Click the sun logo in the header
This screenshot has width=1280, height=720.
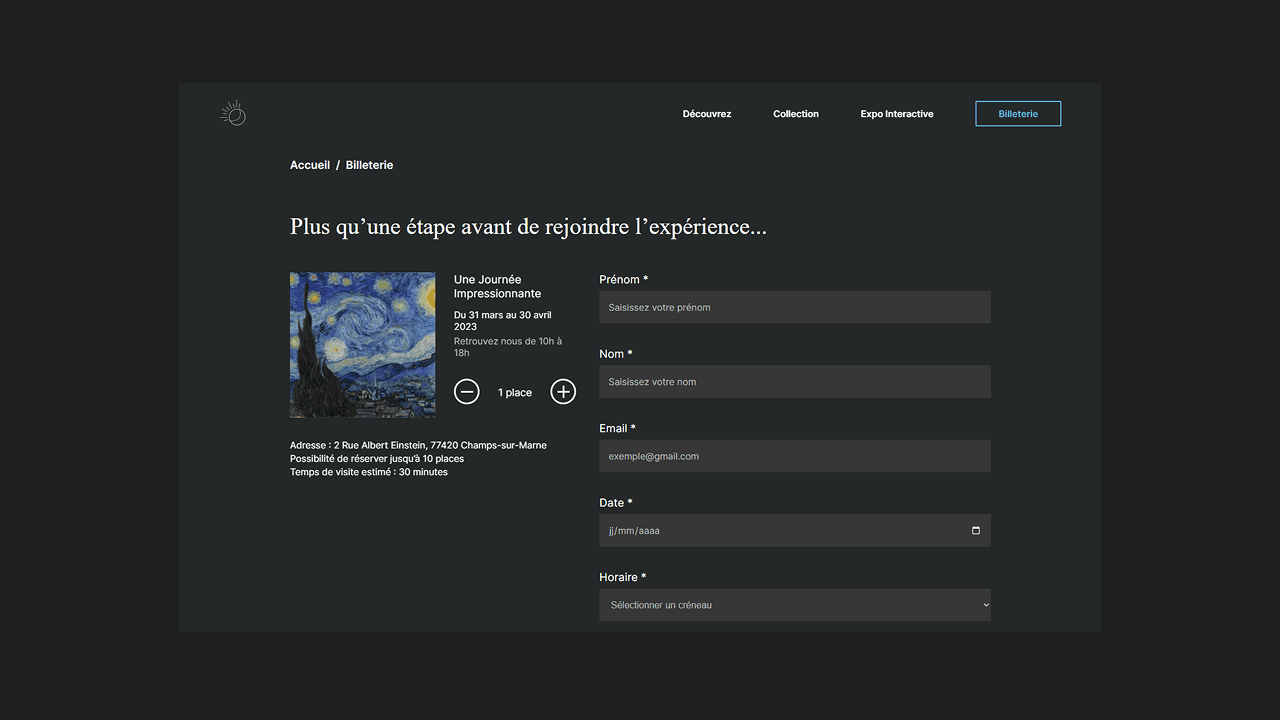(233, 114)
